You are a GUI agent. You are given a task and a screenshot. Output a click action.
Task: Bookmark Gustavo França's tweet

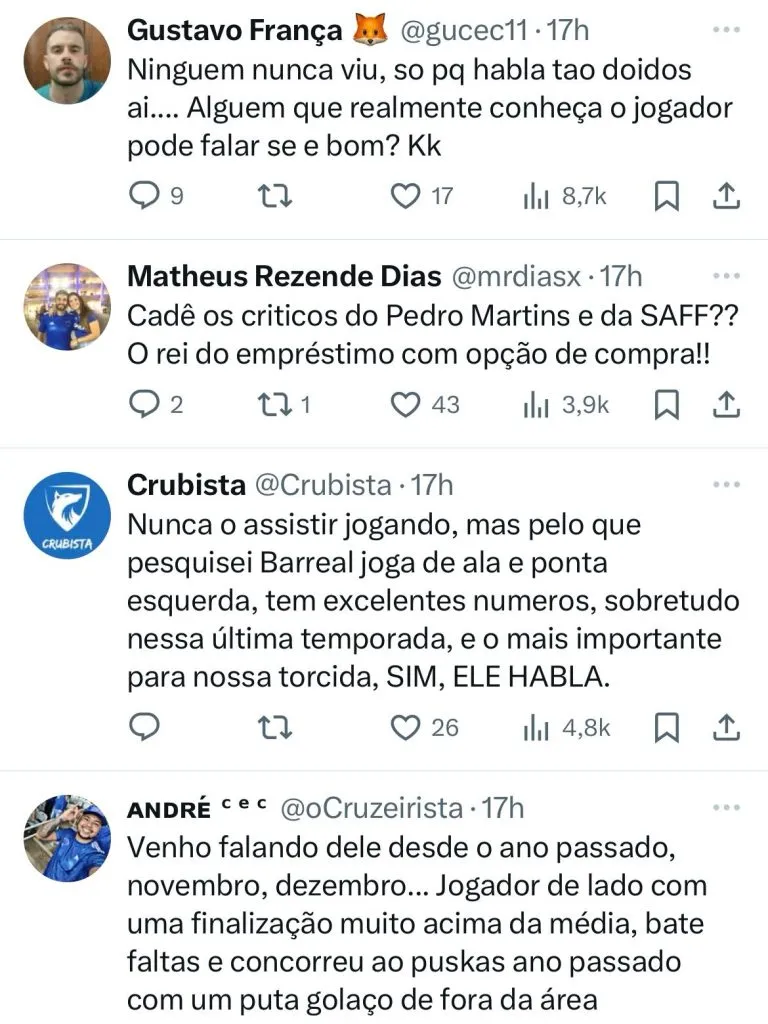666,196
